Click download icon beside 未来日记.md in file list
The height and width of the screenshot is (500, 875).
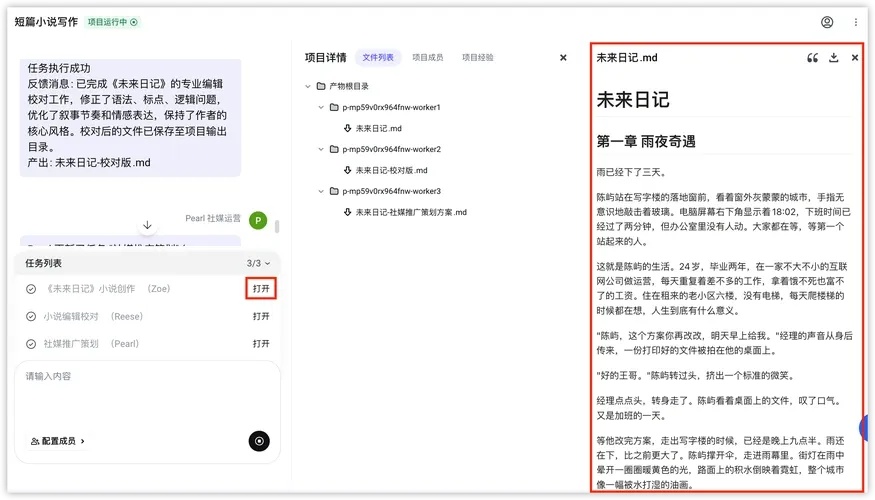click(347, 128)
